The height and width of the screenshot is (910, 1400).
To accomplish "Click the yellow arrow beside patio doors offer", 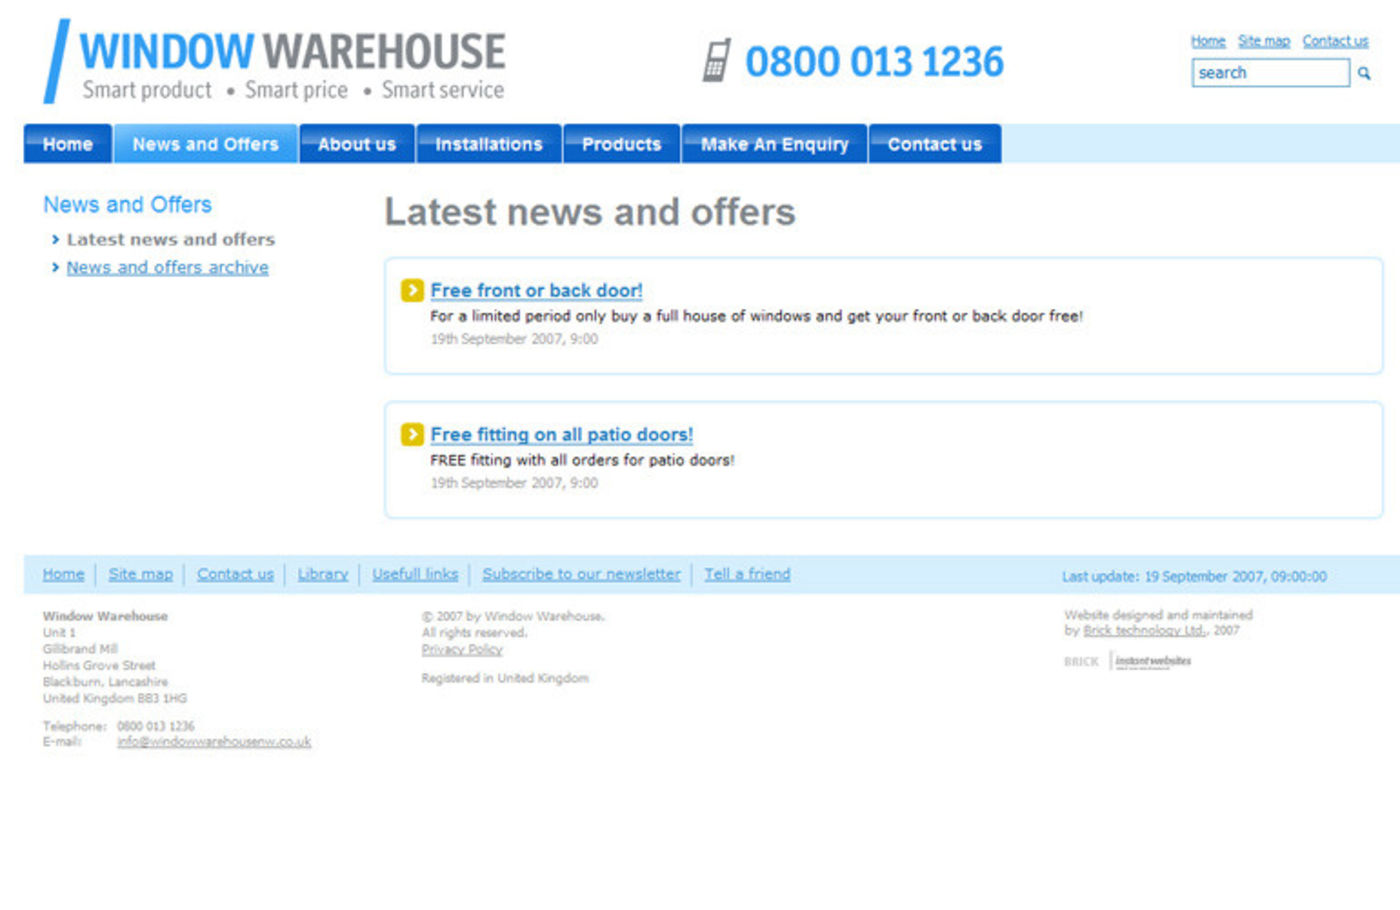I will click(x=412, y=434).
